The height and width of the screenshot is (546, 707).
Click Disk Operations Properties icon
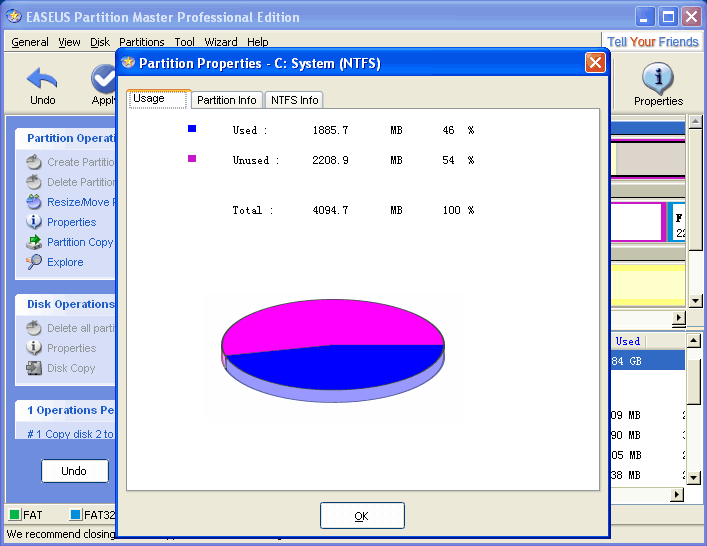click(34, 348)
